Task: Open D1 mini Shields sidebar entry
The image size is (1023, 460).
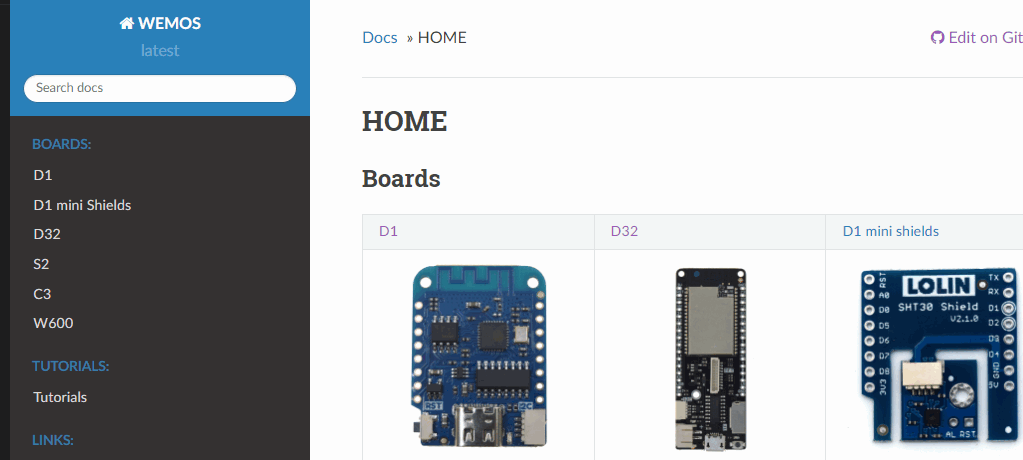Action: (x=82, y=205)
